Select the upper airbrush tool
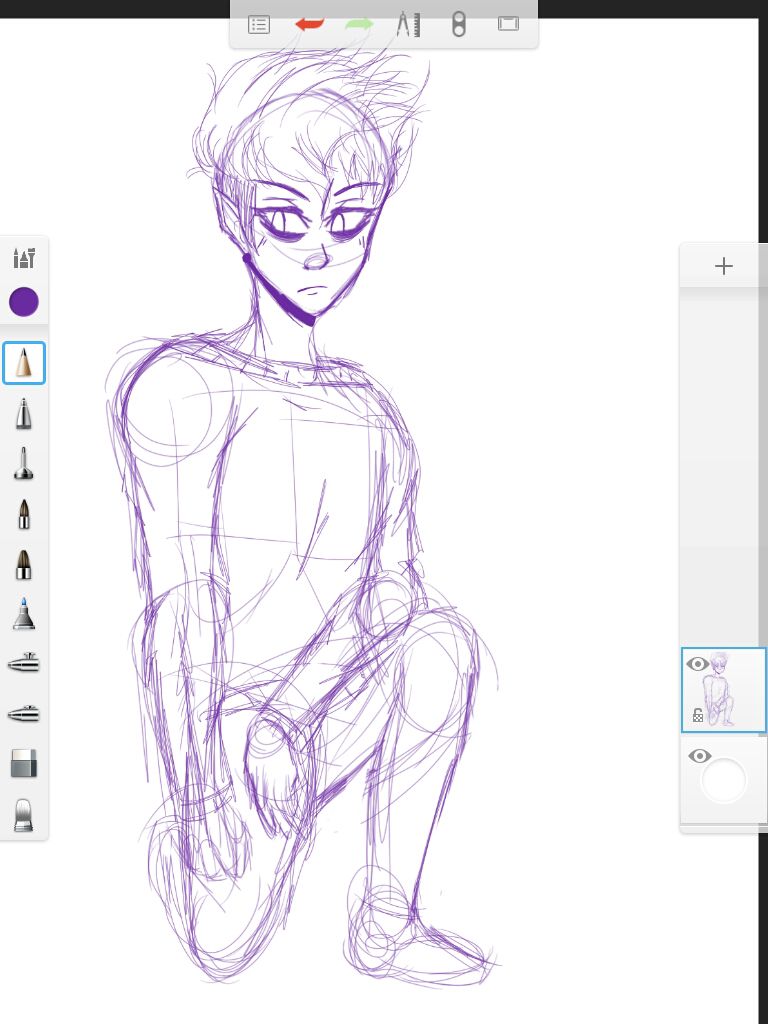Screen dimensions: 768x1024 (x=24, y=664)
